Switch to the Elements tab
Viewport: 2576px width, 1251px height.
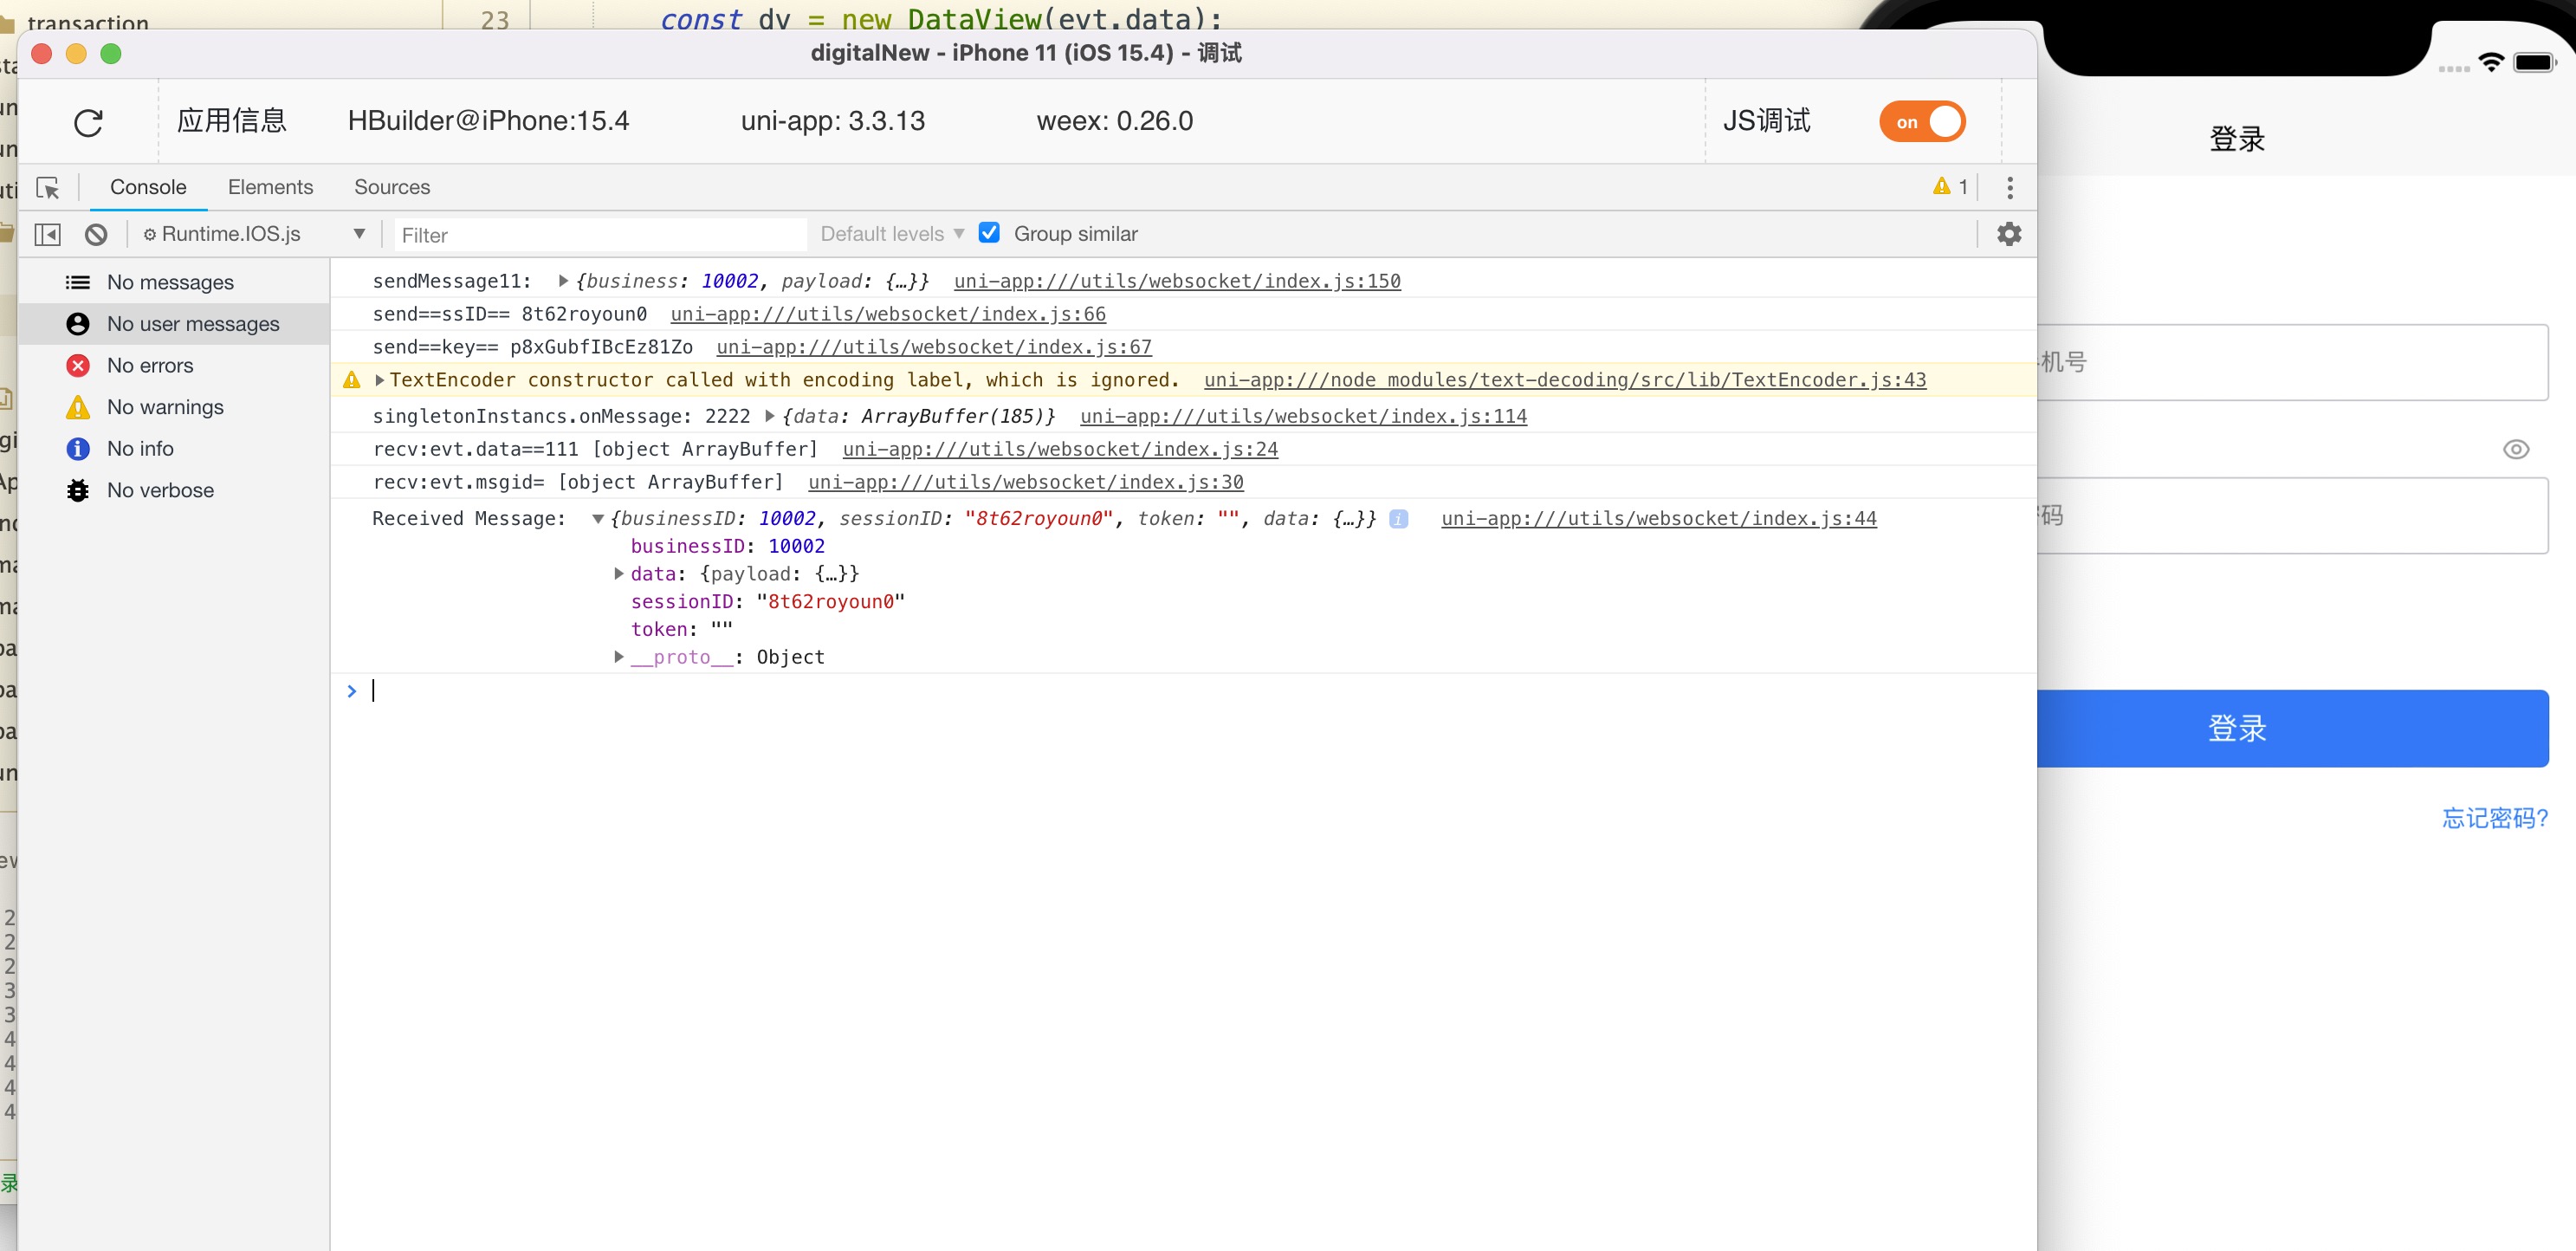pos(270,187)
